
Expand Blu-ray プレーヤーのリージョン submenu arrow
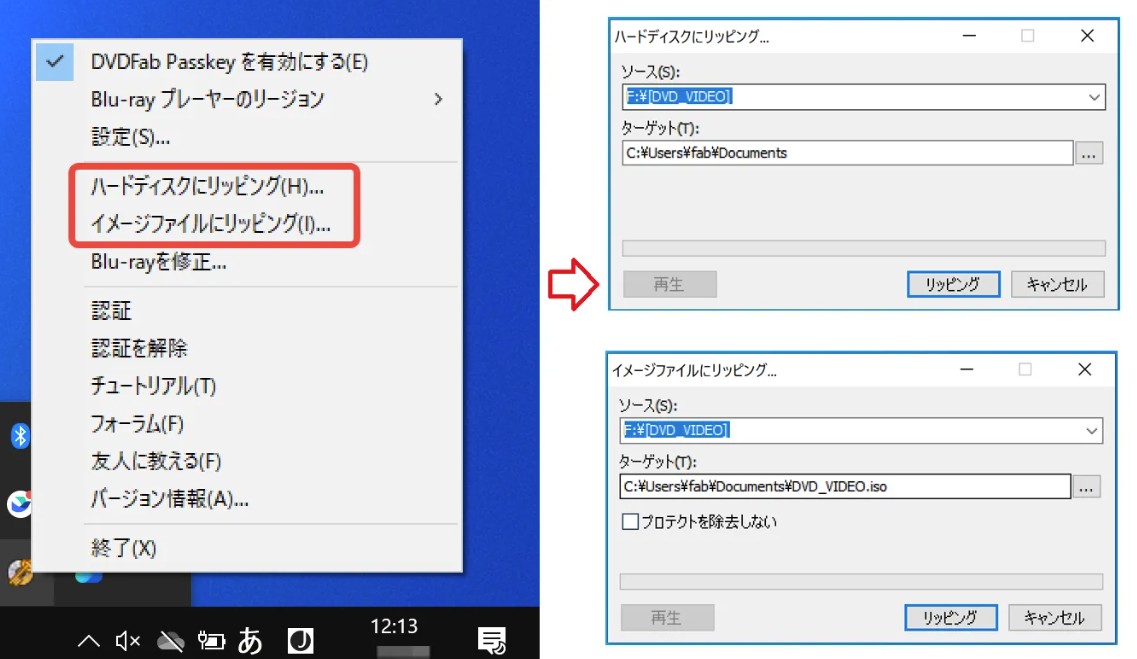438,99
